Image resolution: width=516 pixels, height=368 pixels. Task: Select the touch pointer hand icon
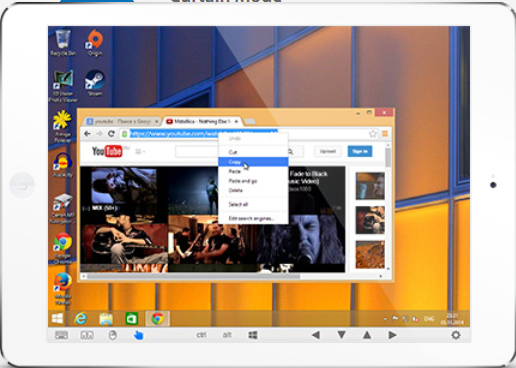pos(138,335)
